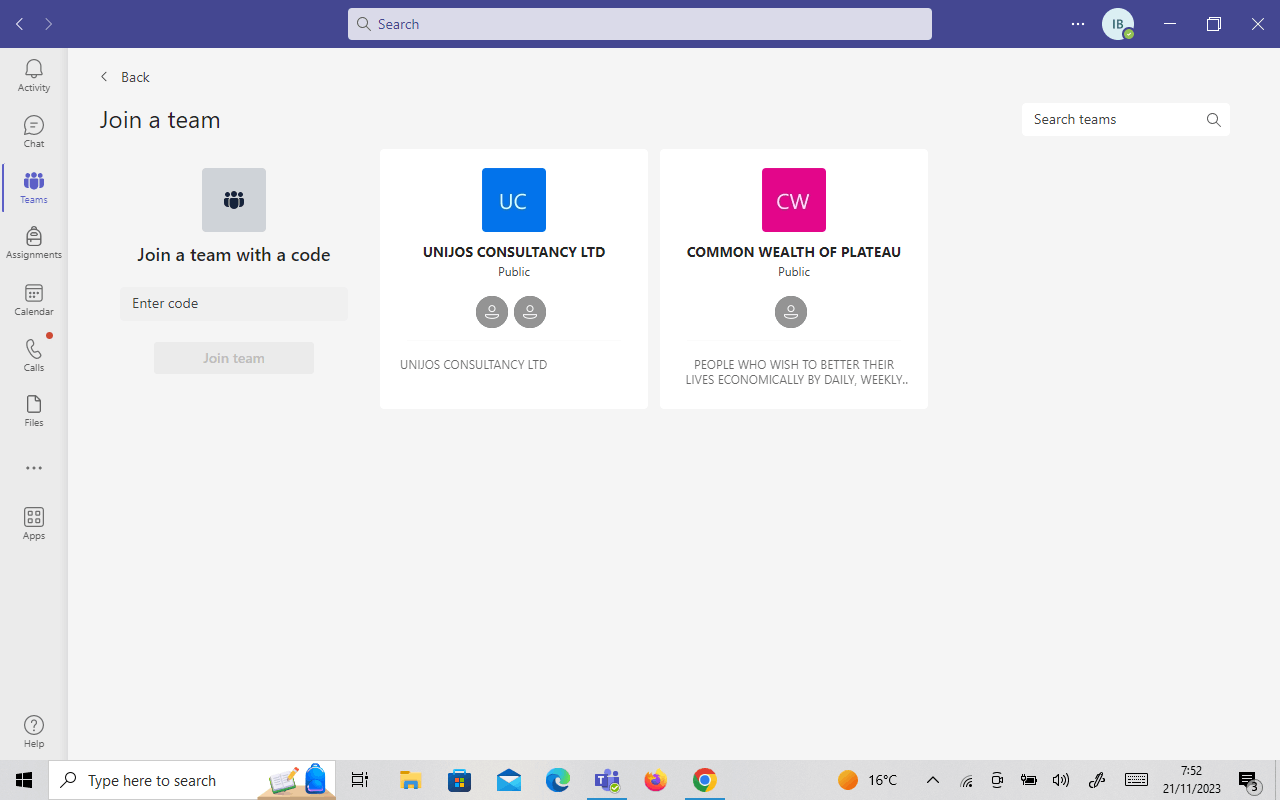Click the top Search bar
The image size is (1280, 800).
(640, 24)
